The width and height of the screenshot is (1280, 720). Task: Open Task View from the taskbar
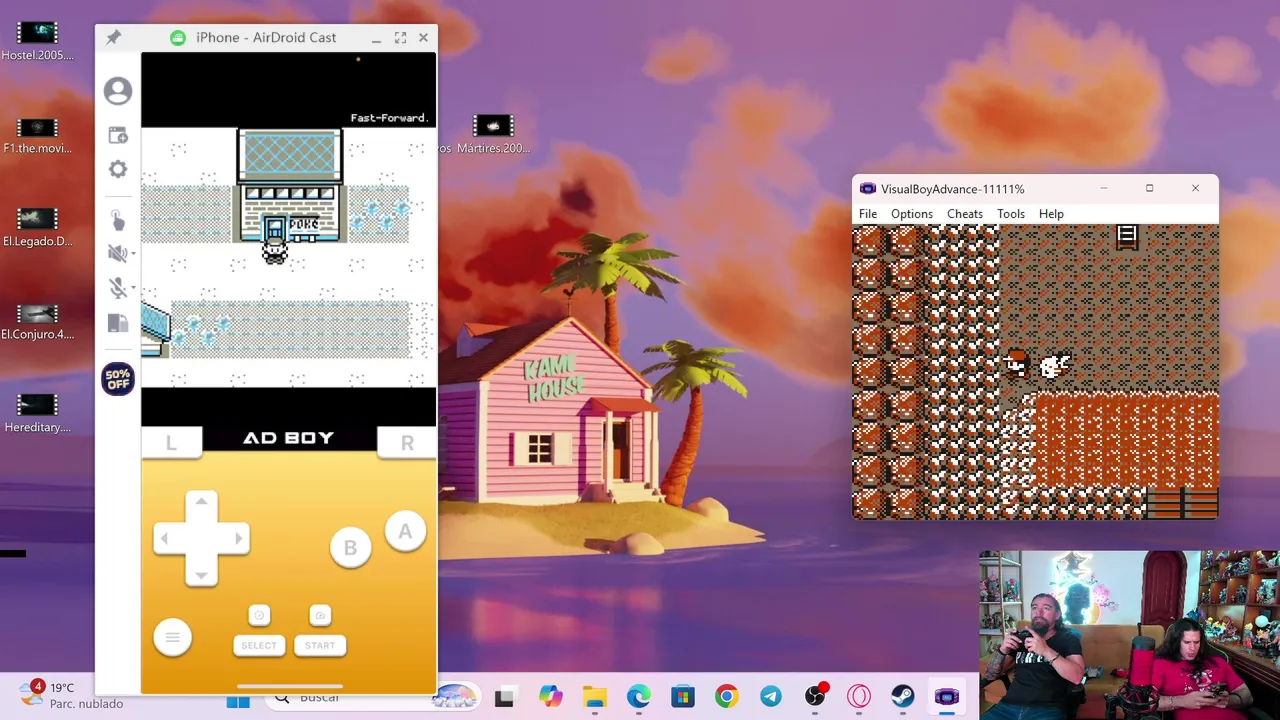click(504, 697)
